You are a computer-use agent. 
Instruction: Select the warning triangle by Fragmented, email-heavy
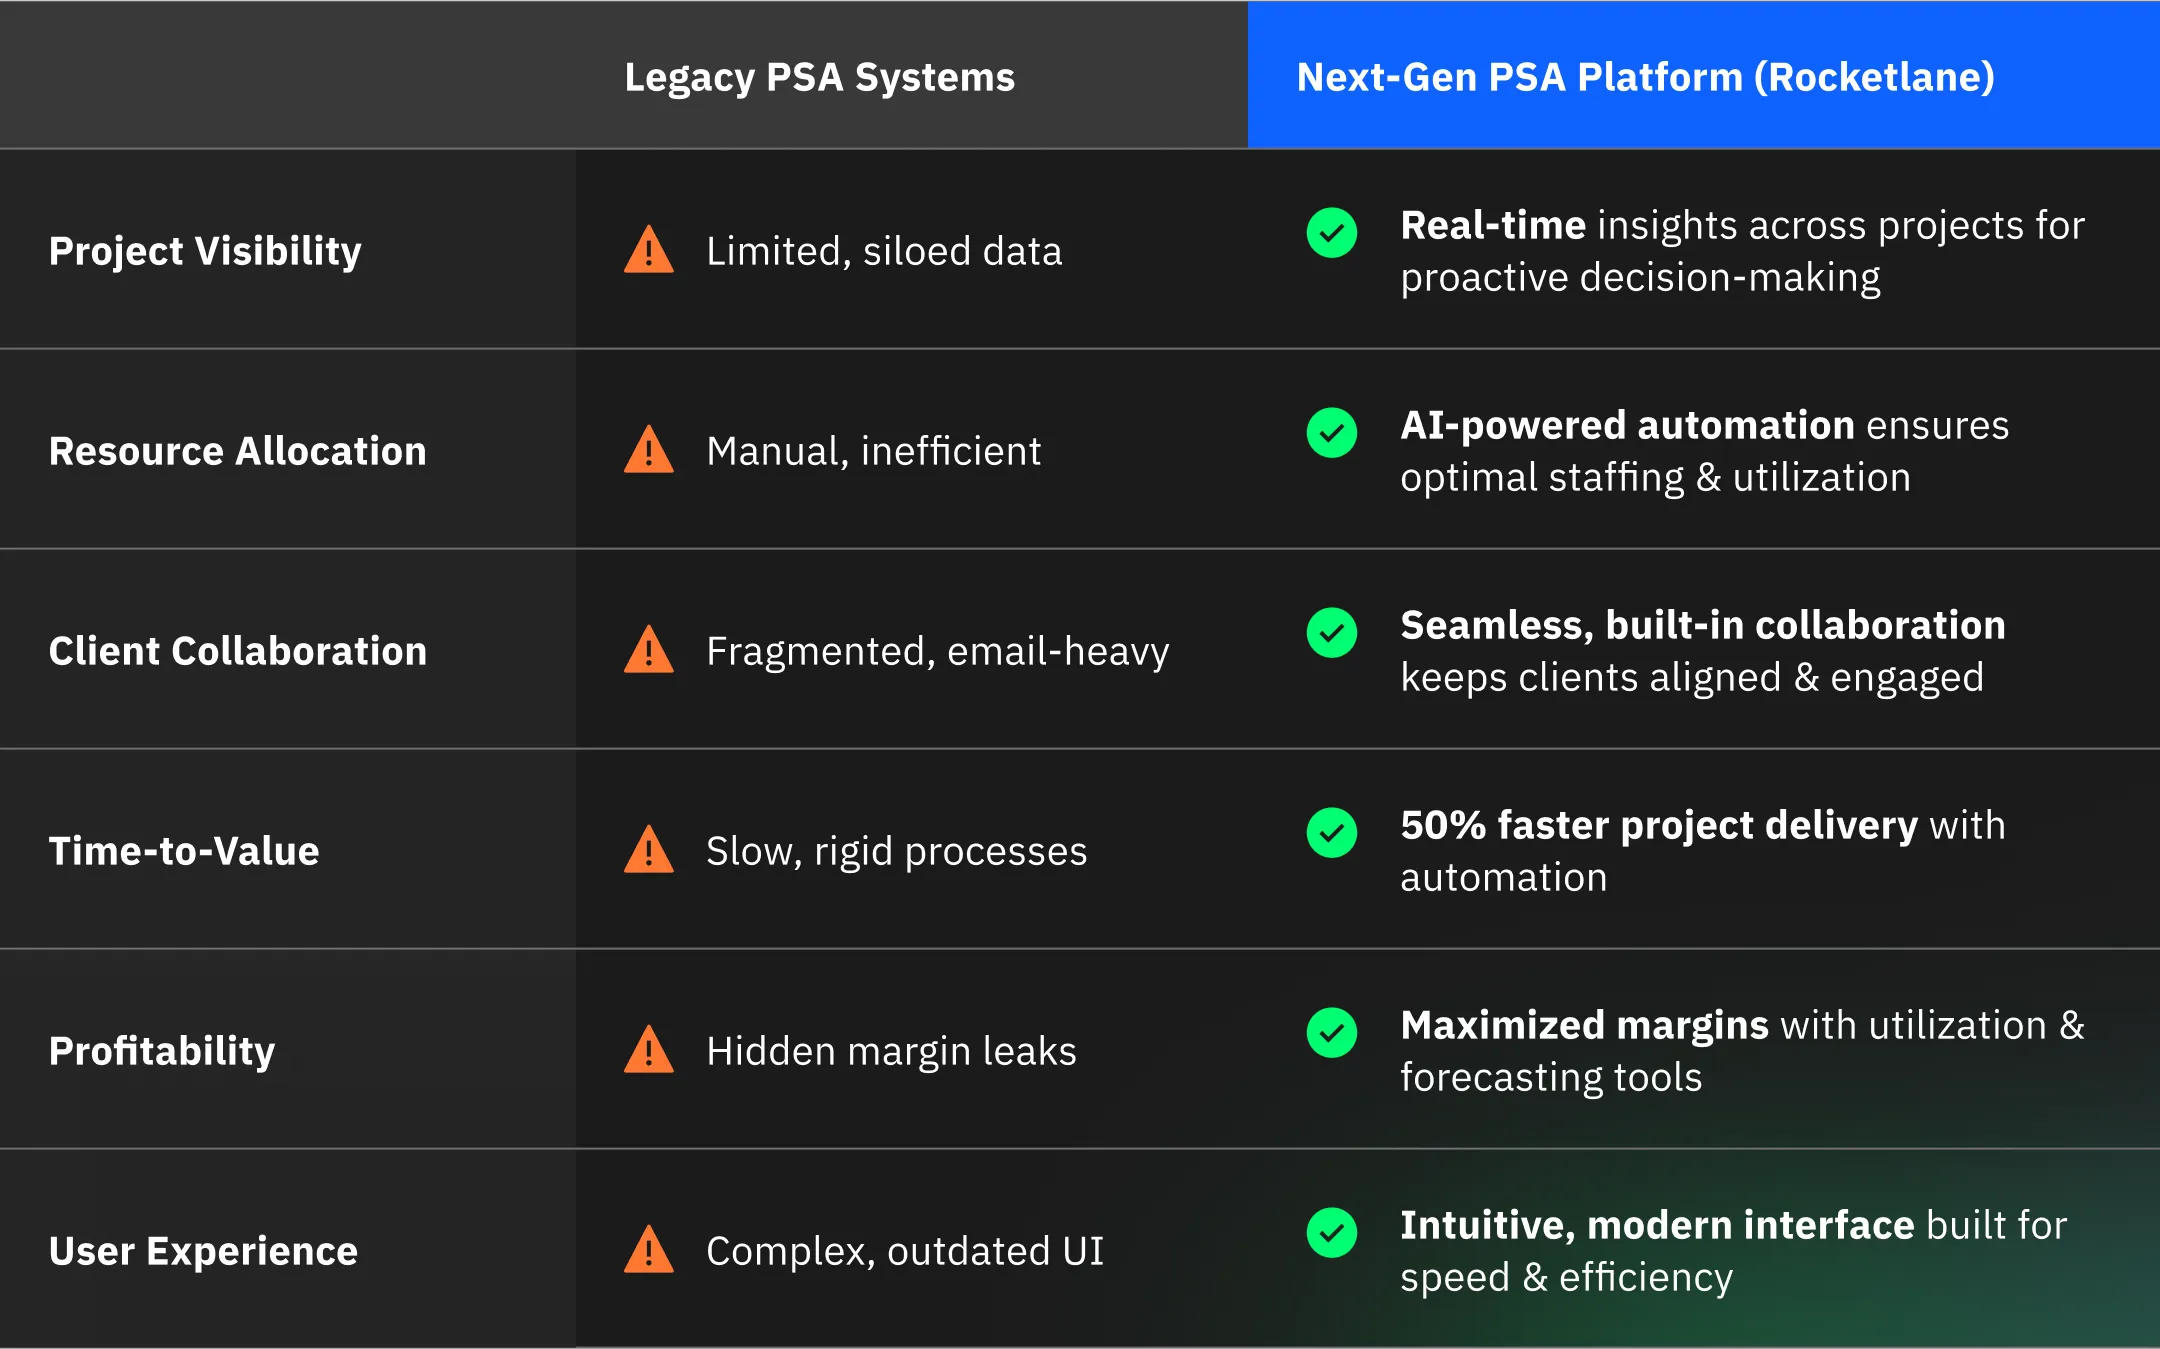point(649,651)
